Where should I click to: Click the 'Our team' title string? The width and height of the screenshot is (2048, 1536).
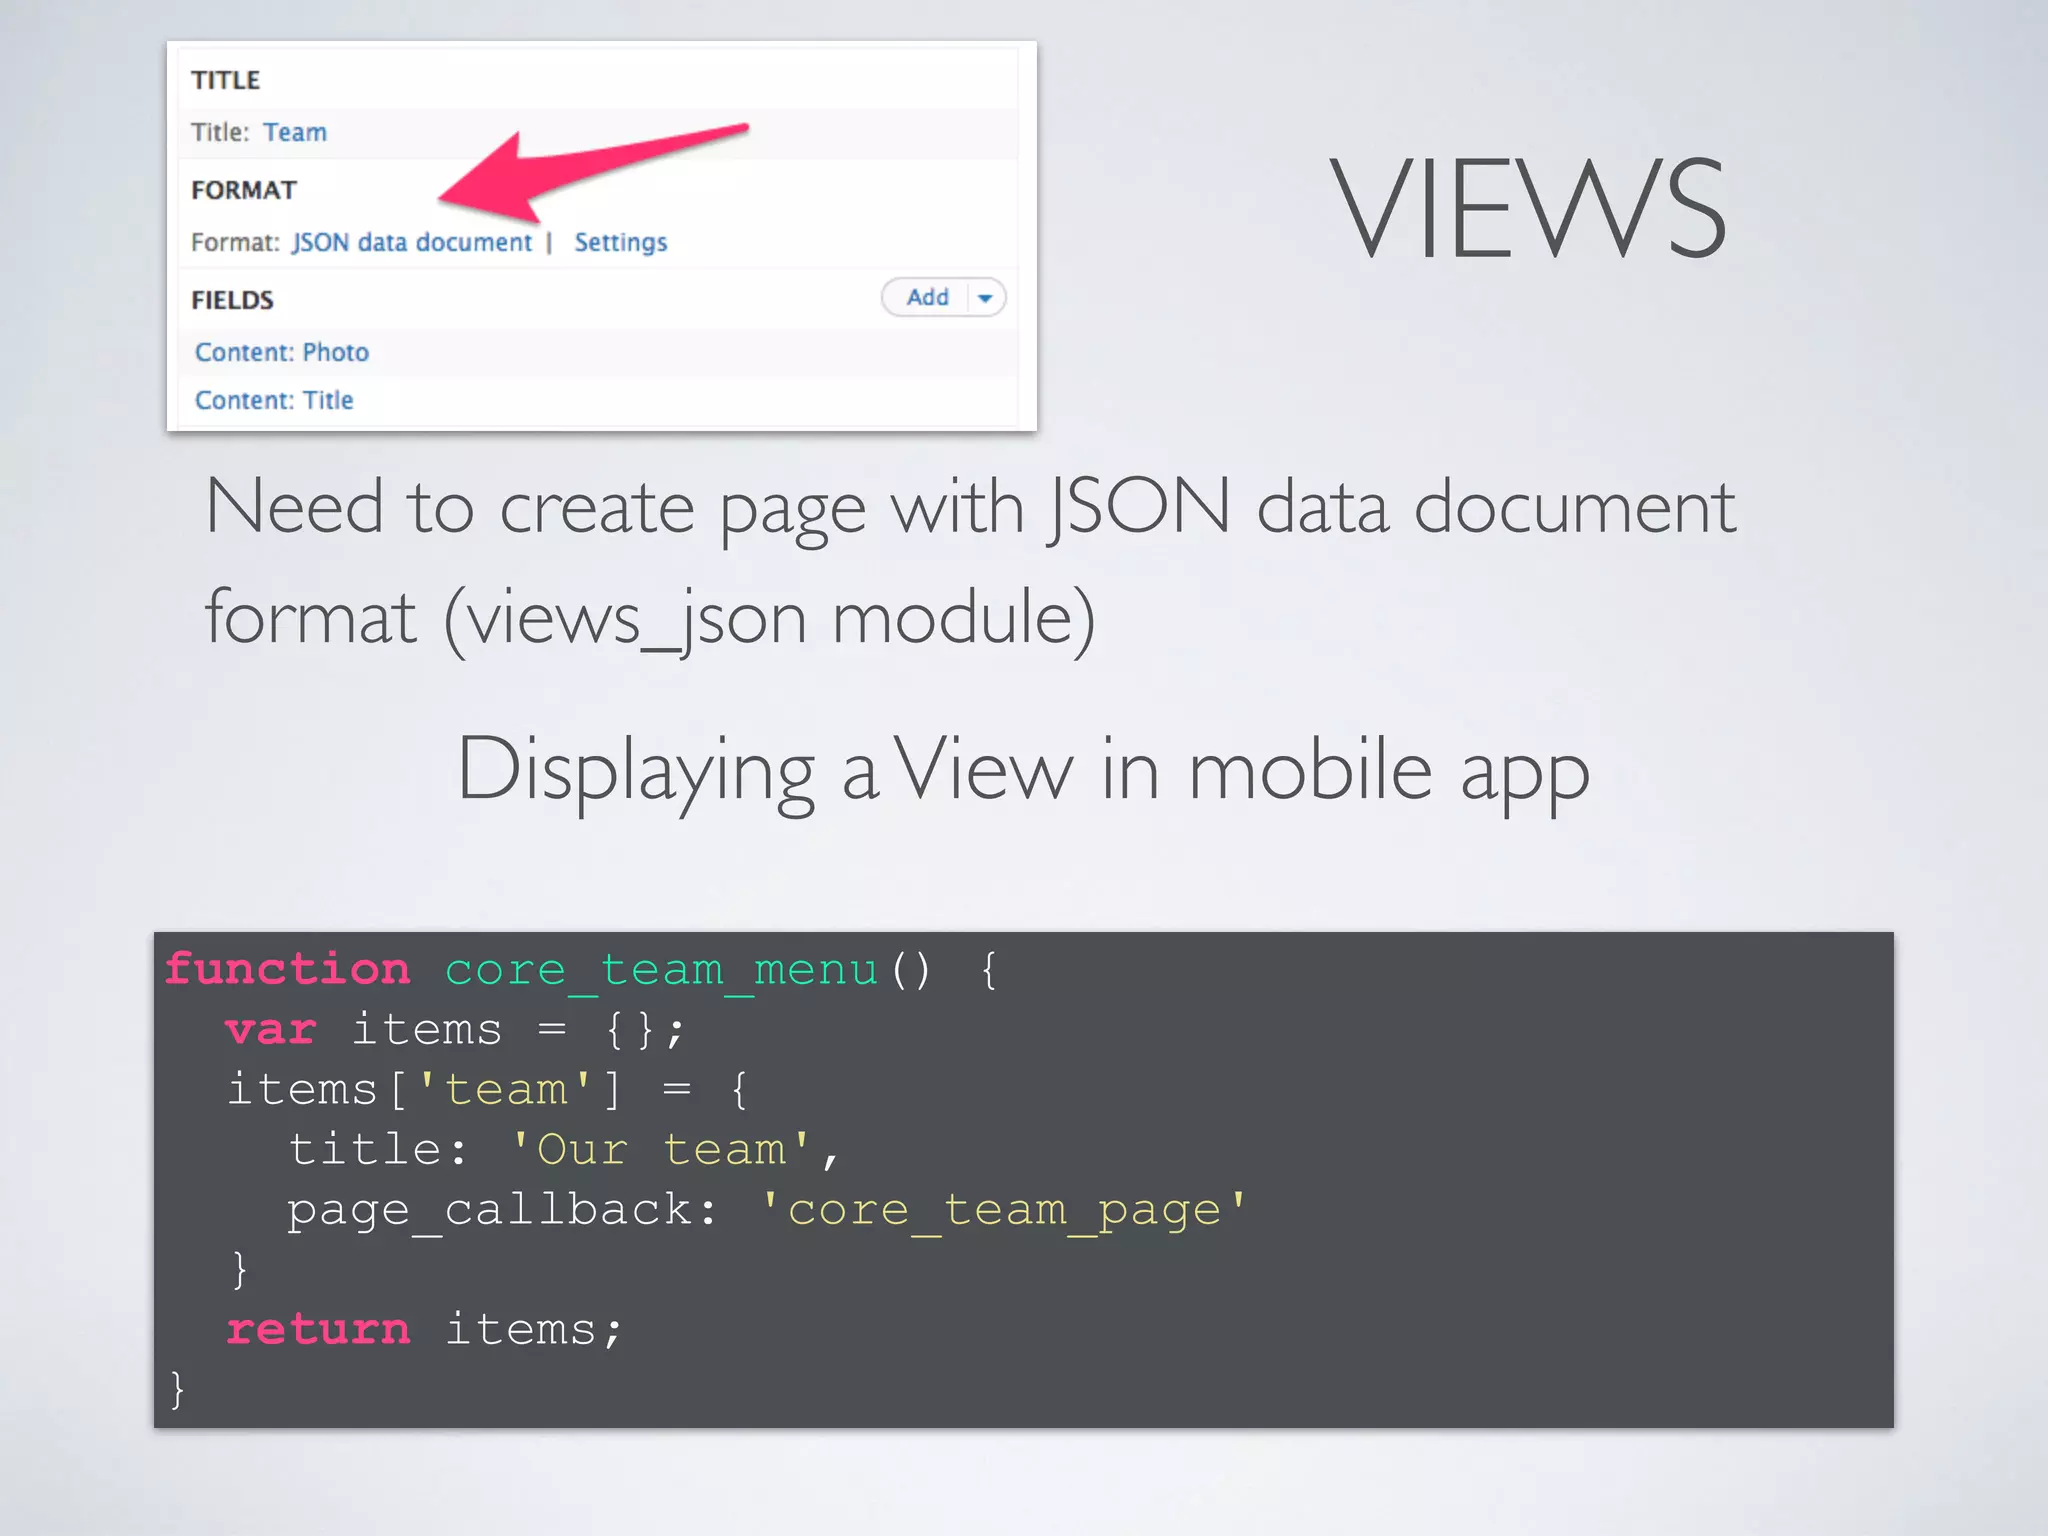coord(661,1150)
